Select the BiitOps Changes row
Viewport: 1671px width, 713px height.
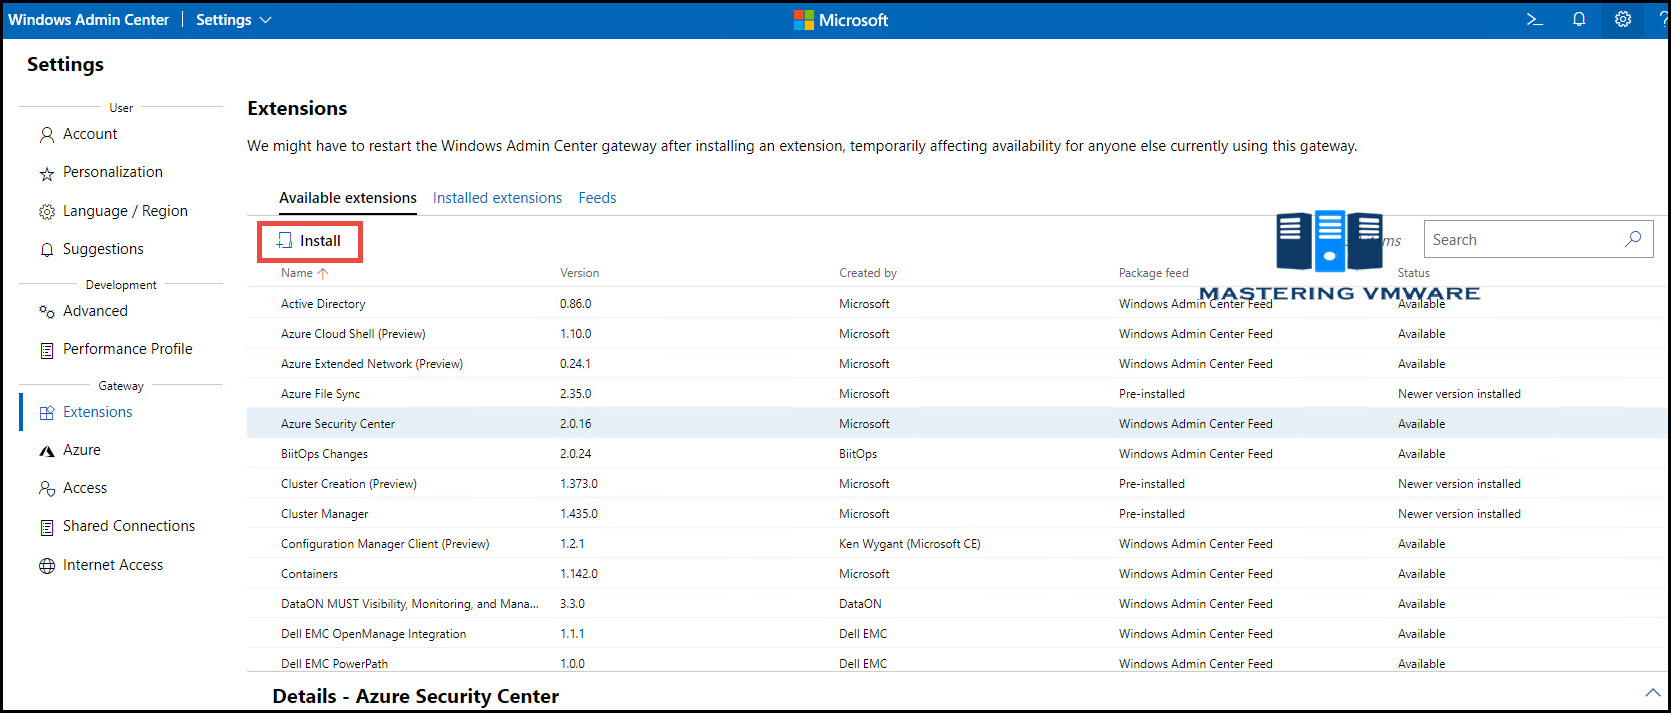(x=958, y=453)
